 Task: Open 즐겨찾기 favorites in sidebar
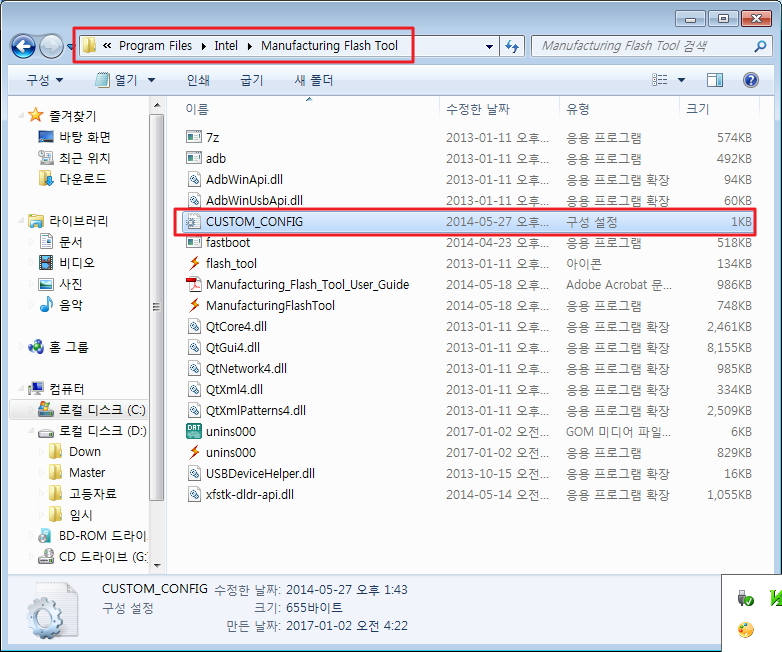72,116
